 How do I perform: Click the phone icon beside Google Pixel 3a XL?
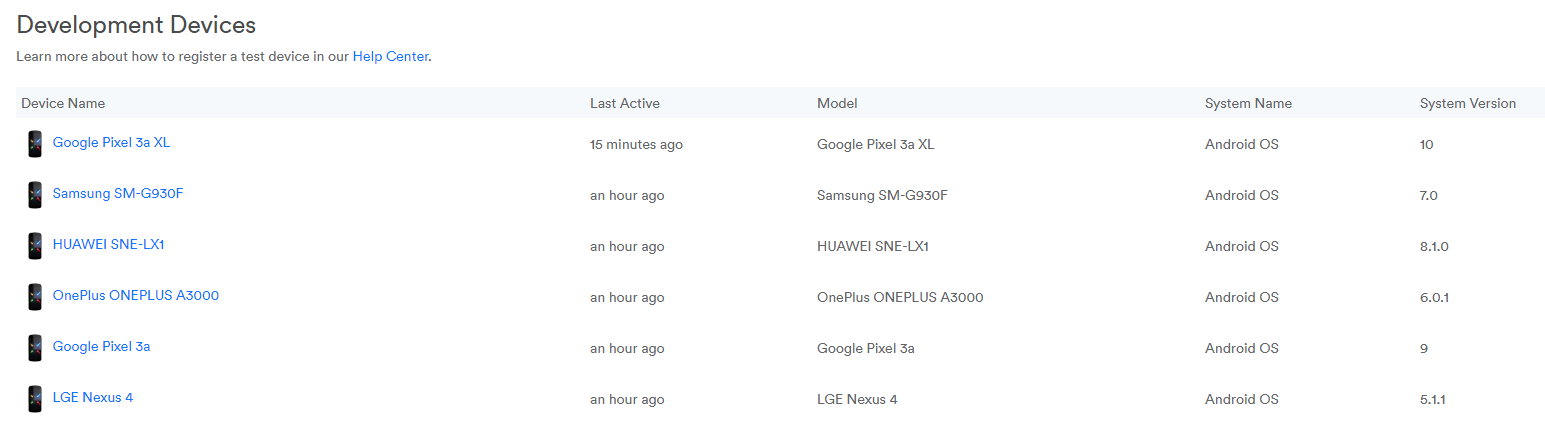[x=35, y=144]
